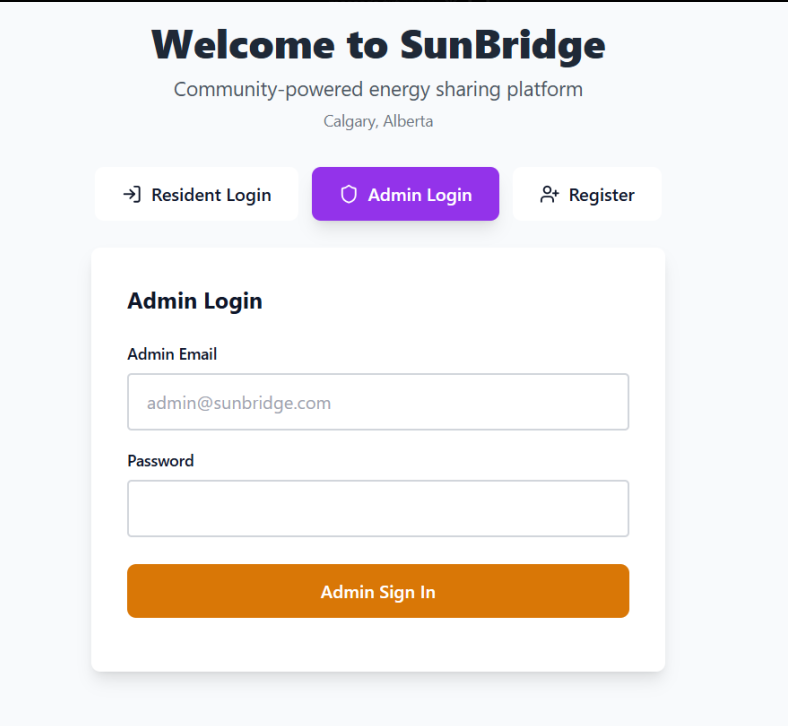Click the Password field label
Viewport: 788px width, 726px height.
click(x=161, y=461)
